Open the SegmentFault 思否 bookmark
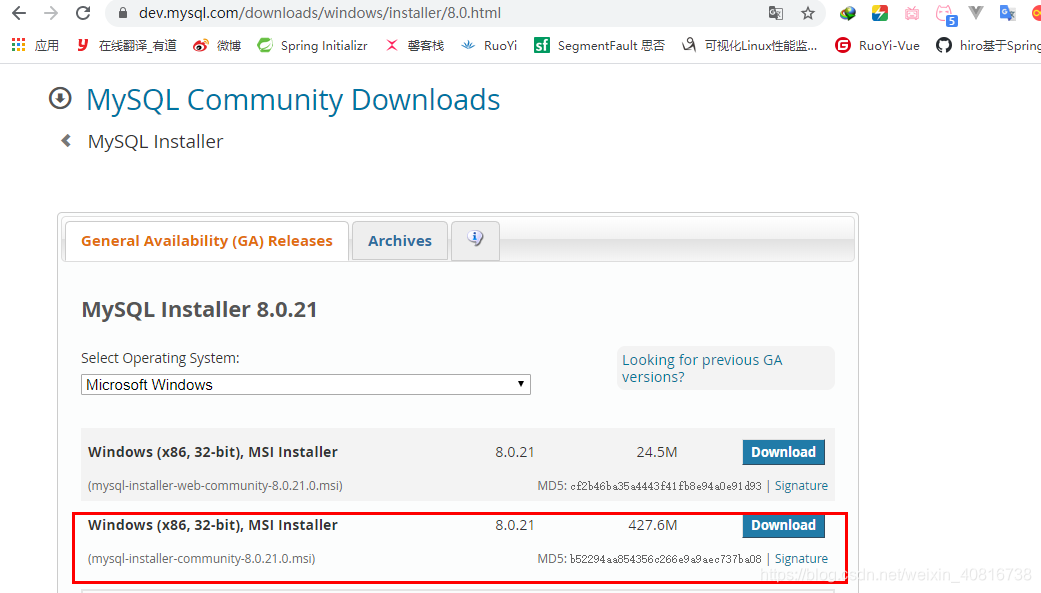Image resolution: width=1041 pixels, height=593 pixels. coord(600,45)
